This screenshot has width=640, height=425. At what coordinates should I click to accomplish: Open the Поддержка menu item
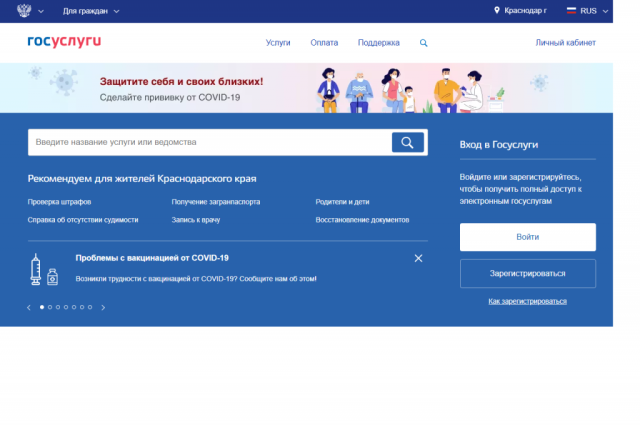point(378,43)
